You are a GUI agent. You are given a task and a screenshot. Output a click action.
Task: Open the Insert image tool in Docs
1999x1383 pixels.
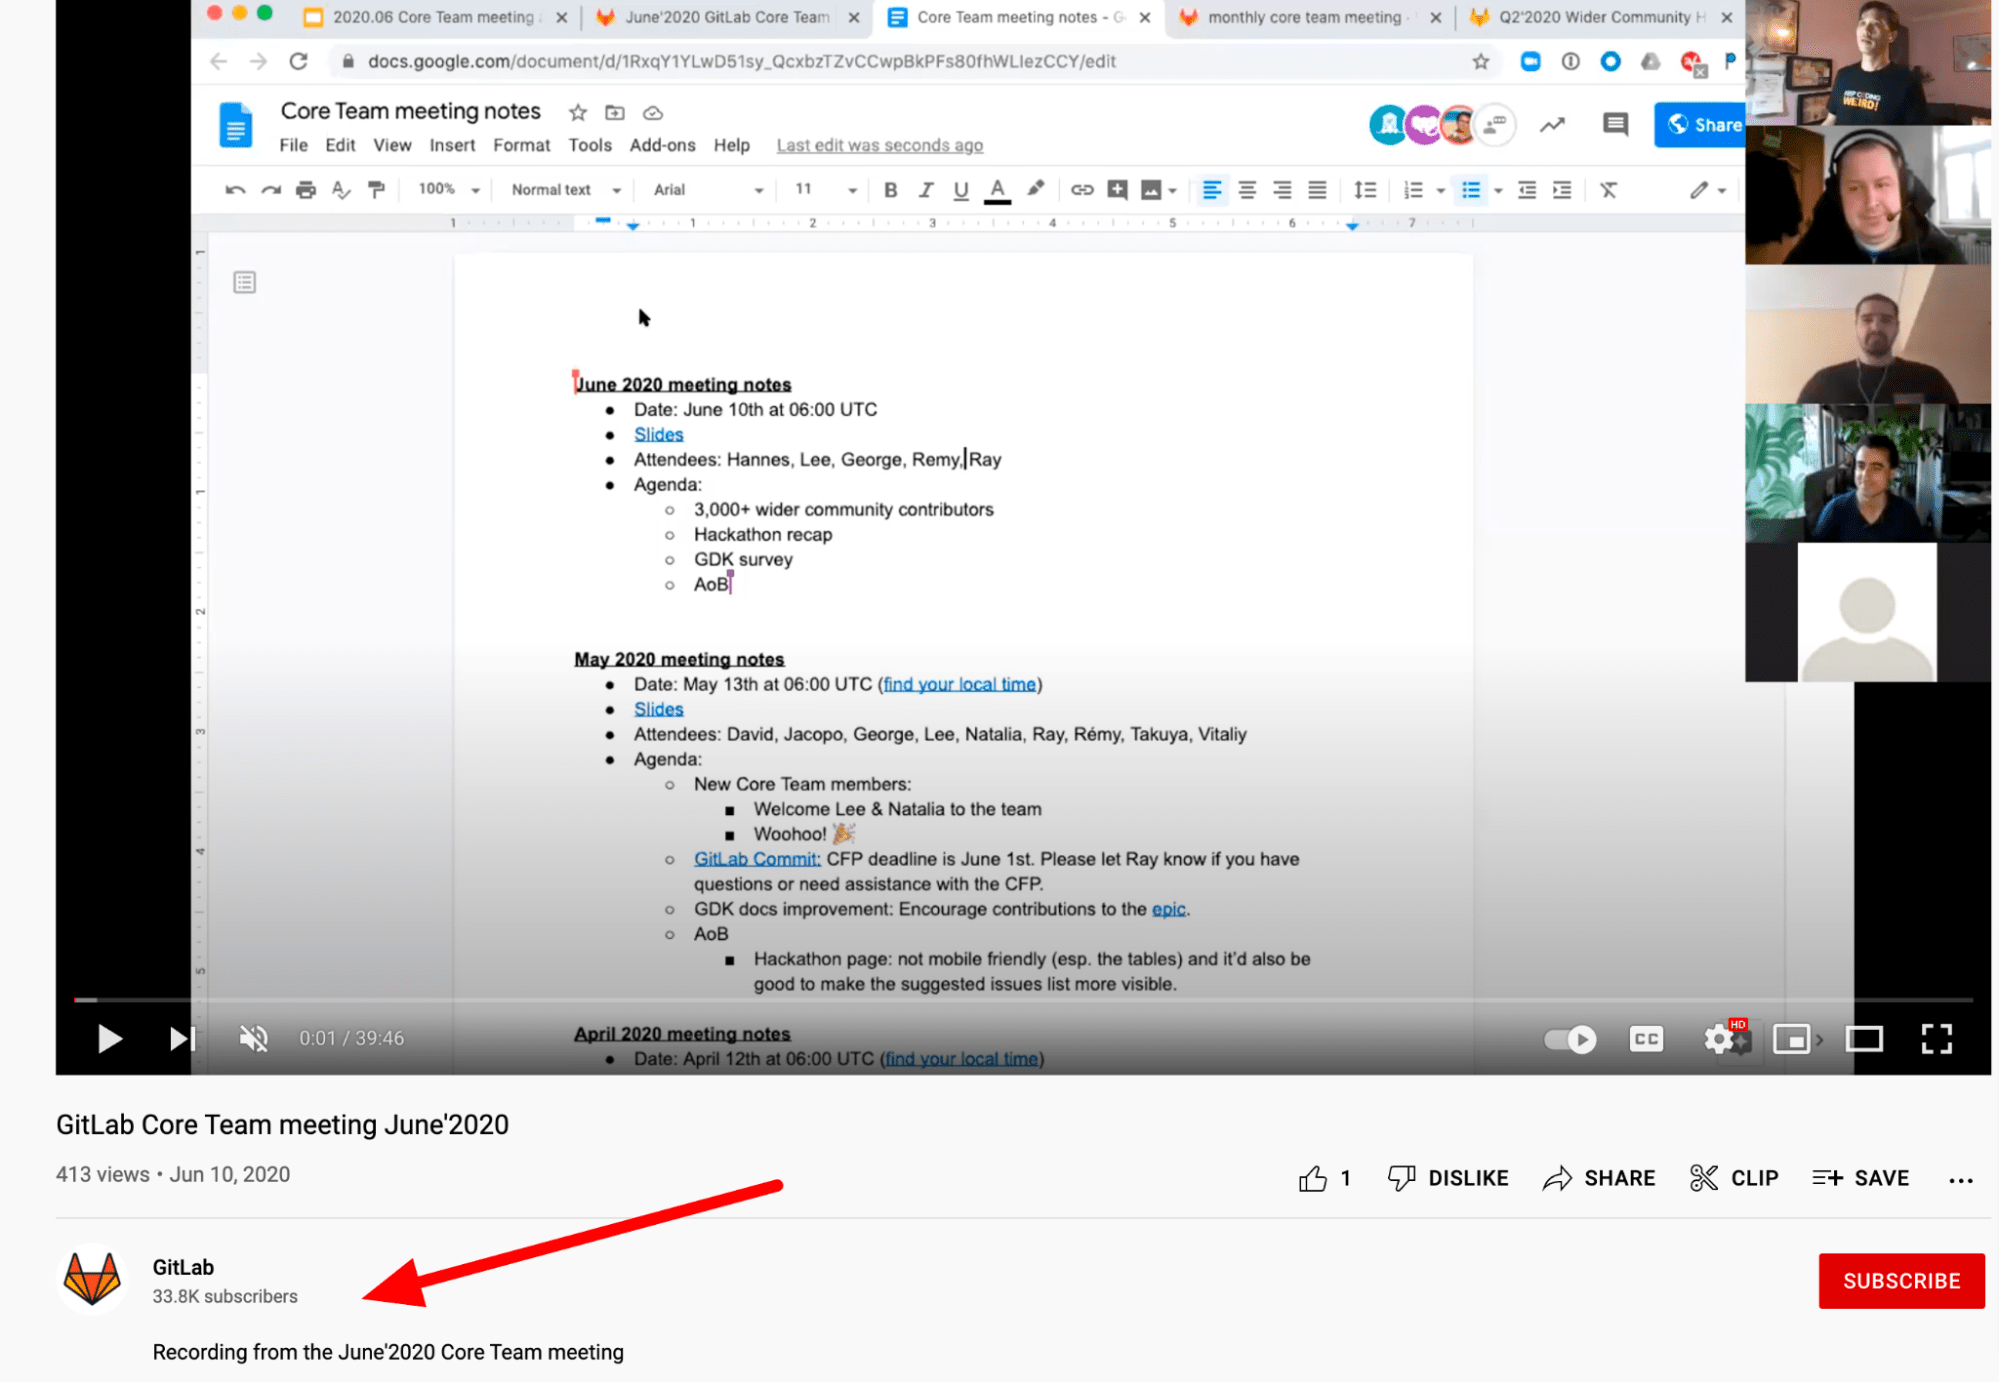pos(1152,189)
